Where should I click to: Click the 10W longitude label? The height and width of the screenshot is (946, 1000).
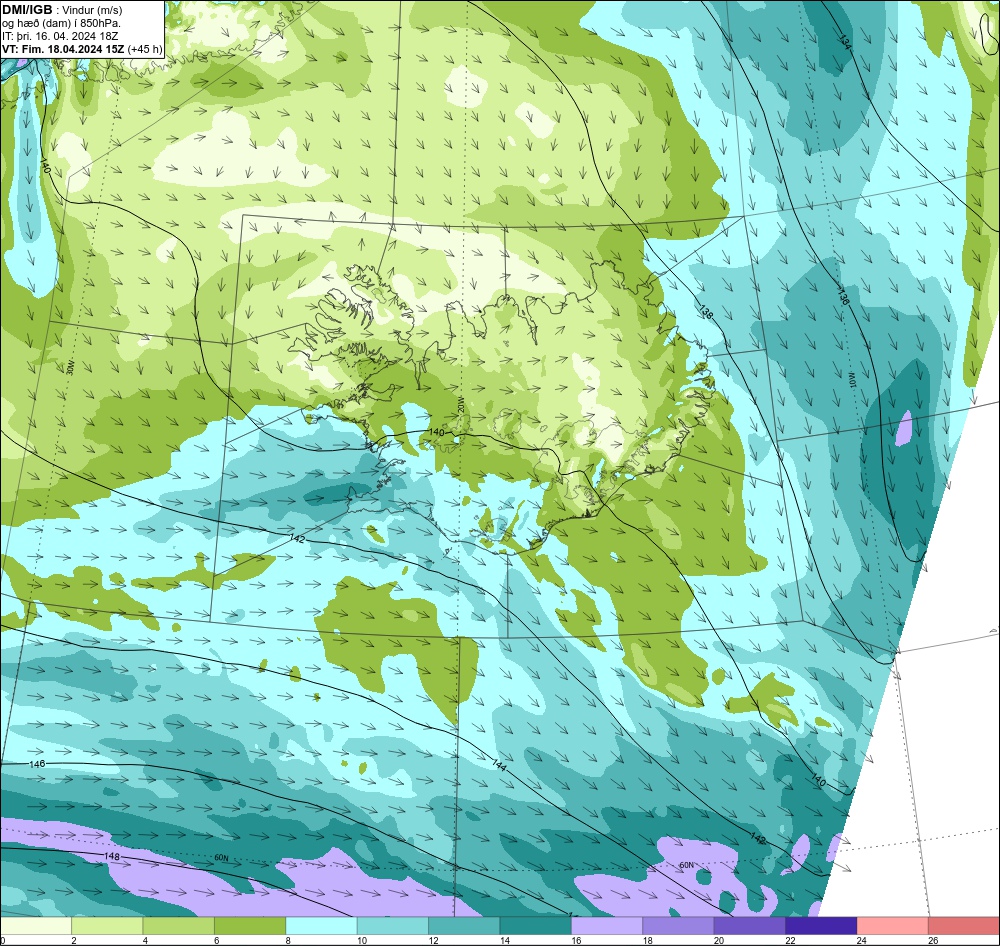[x=851, y=381]
